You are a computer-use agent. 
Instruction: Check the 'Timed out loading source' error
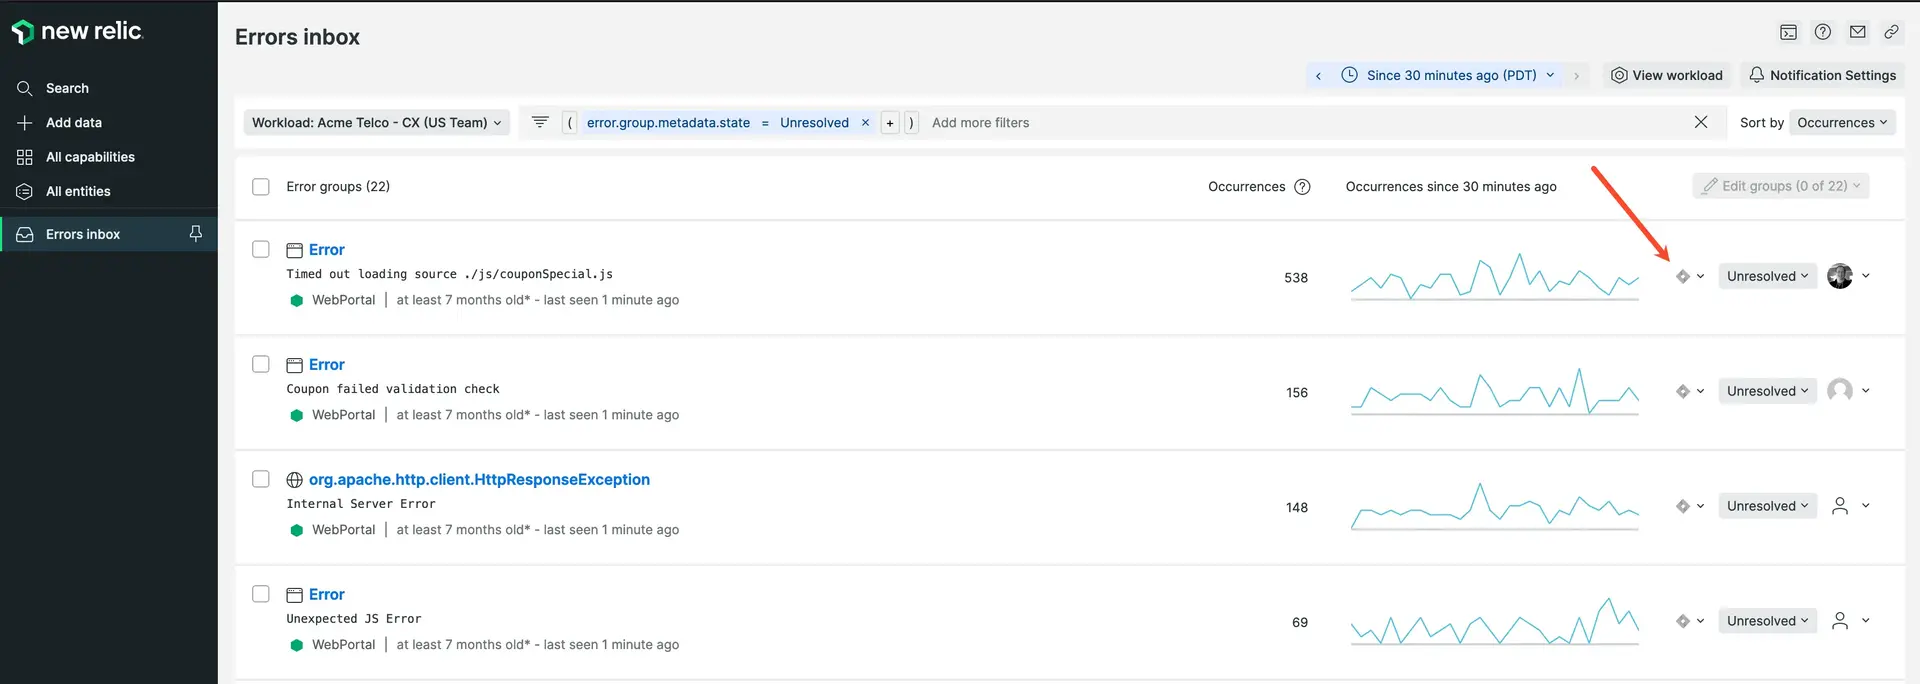pyautogui.click(x=261, y=249)
